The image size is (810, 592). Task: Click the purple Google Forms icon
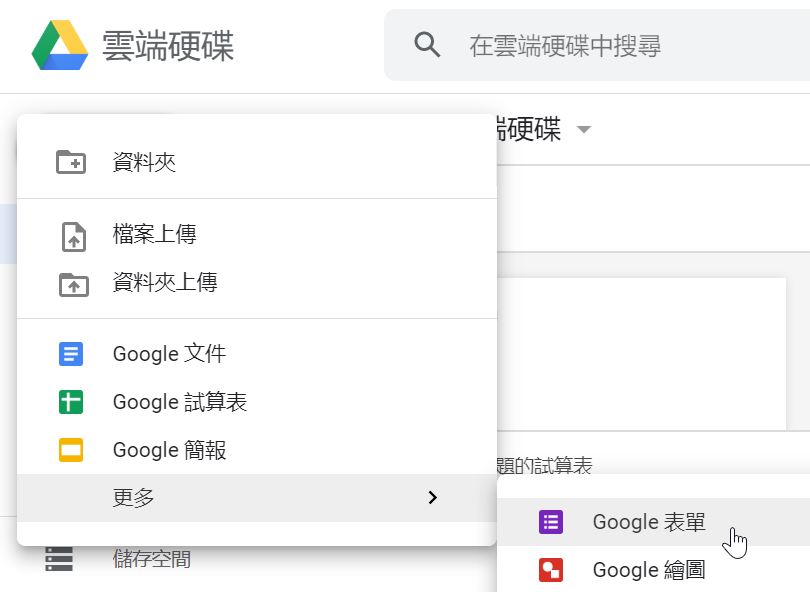tap(551, 522)
